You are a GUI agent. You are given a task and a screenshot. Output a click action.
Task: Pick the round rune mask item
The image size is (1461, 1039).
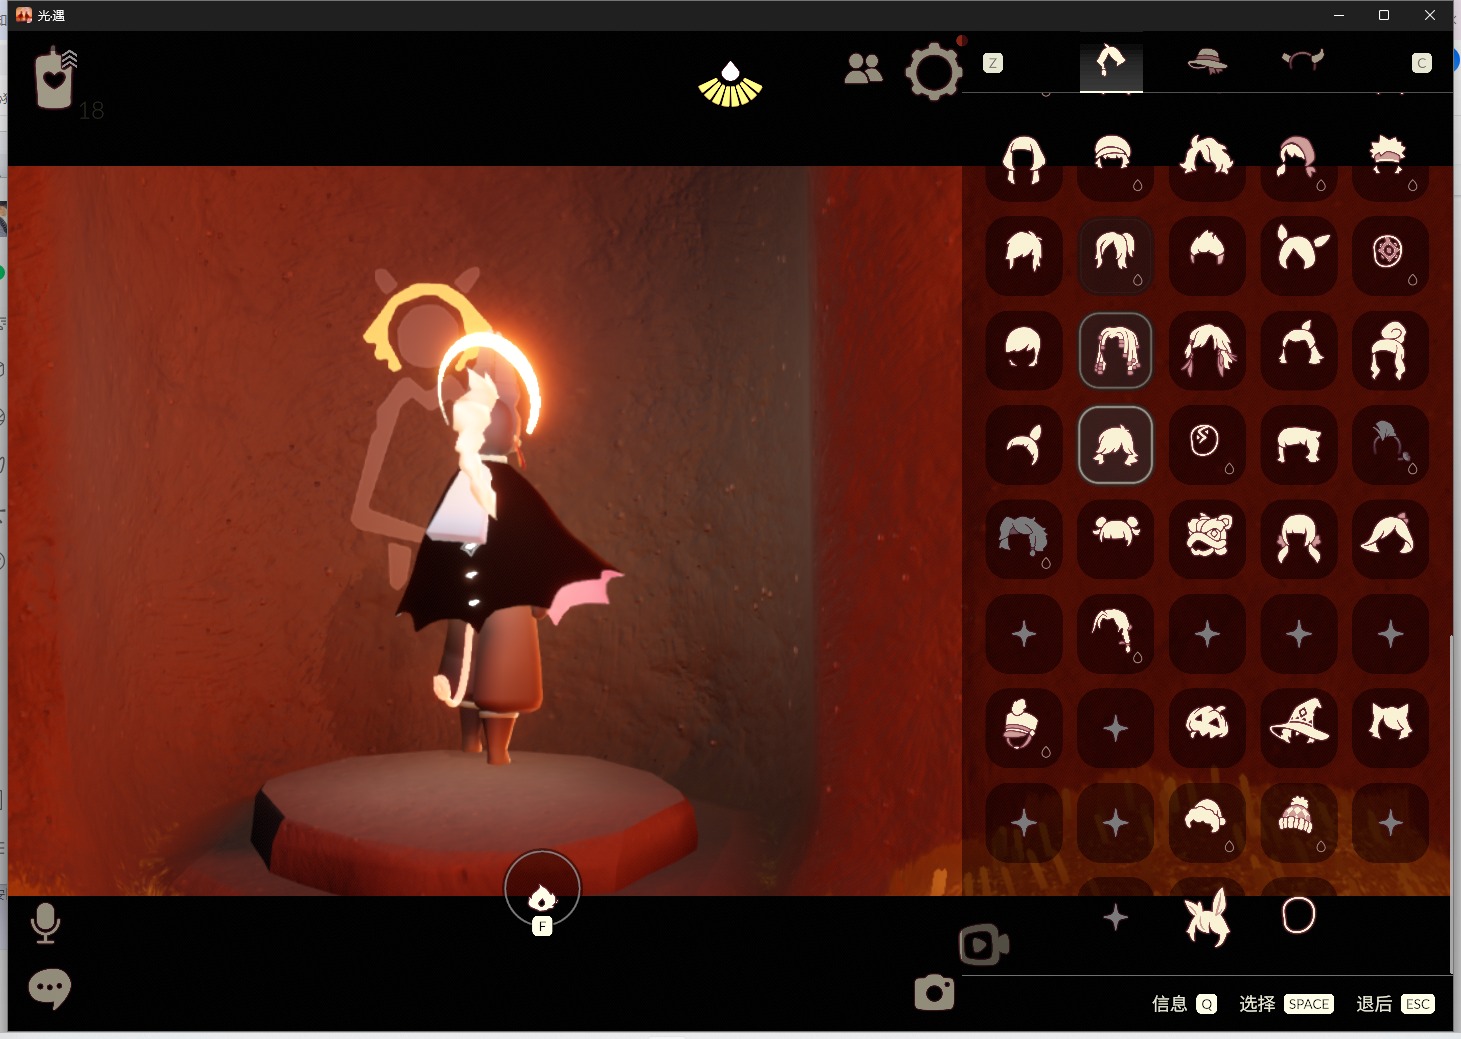coord(1207,445)
